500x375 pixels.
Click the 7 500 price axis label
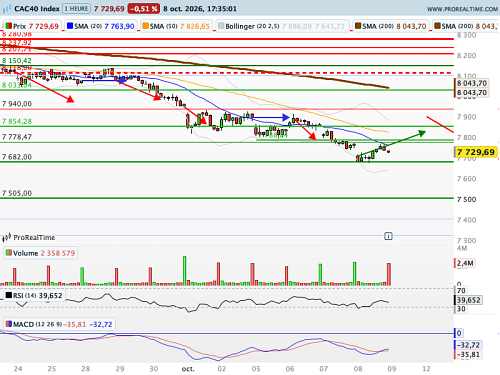coord(466,199)
